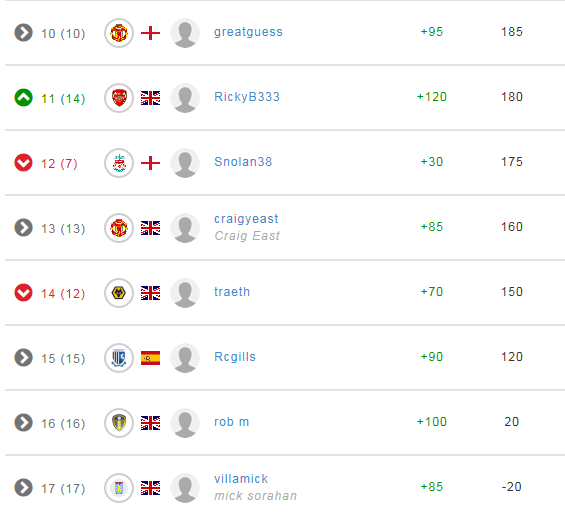565x519 pixels.
Task: Click the grey arrow at rank 15
Action: [x=23, y=358]
